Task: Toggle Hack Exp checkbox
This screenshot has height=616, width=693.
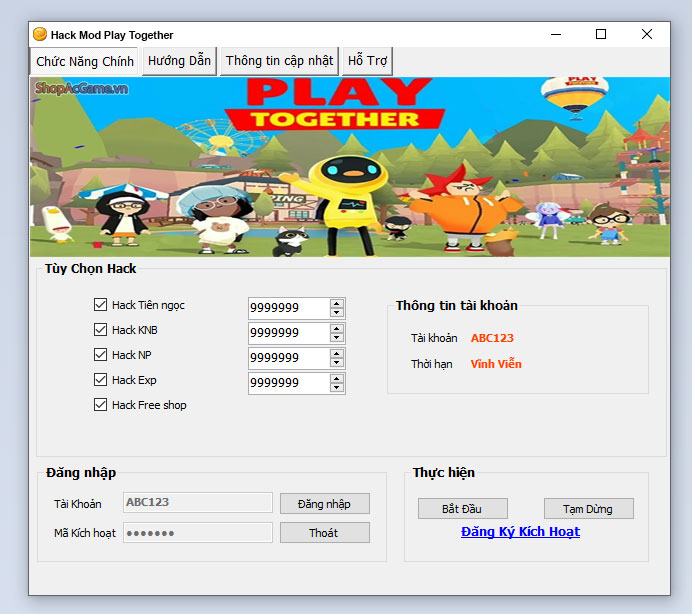Action: [100, 380]
